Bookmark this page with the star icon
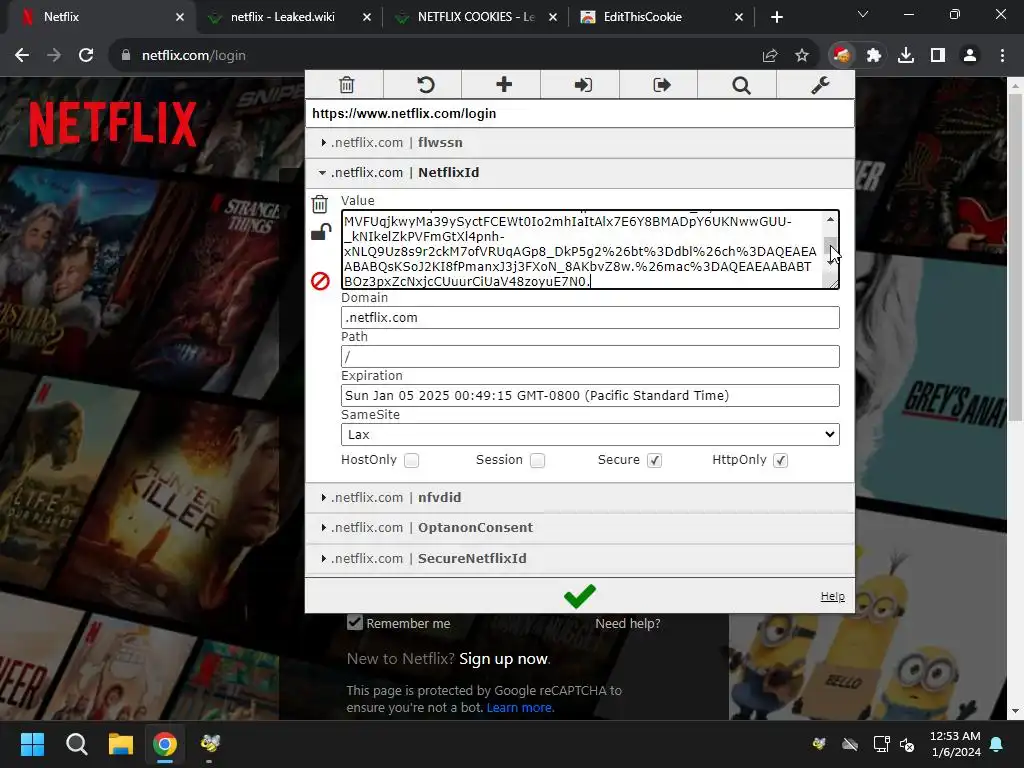This screenshot has width=1024, height=768. coord(802,56)
